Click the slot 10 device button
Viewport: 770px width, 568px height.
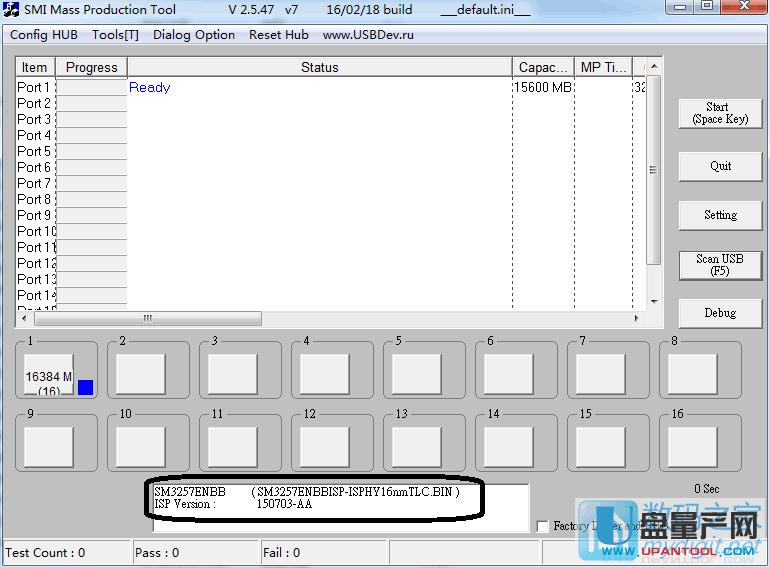[x=140, y=447]
